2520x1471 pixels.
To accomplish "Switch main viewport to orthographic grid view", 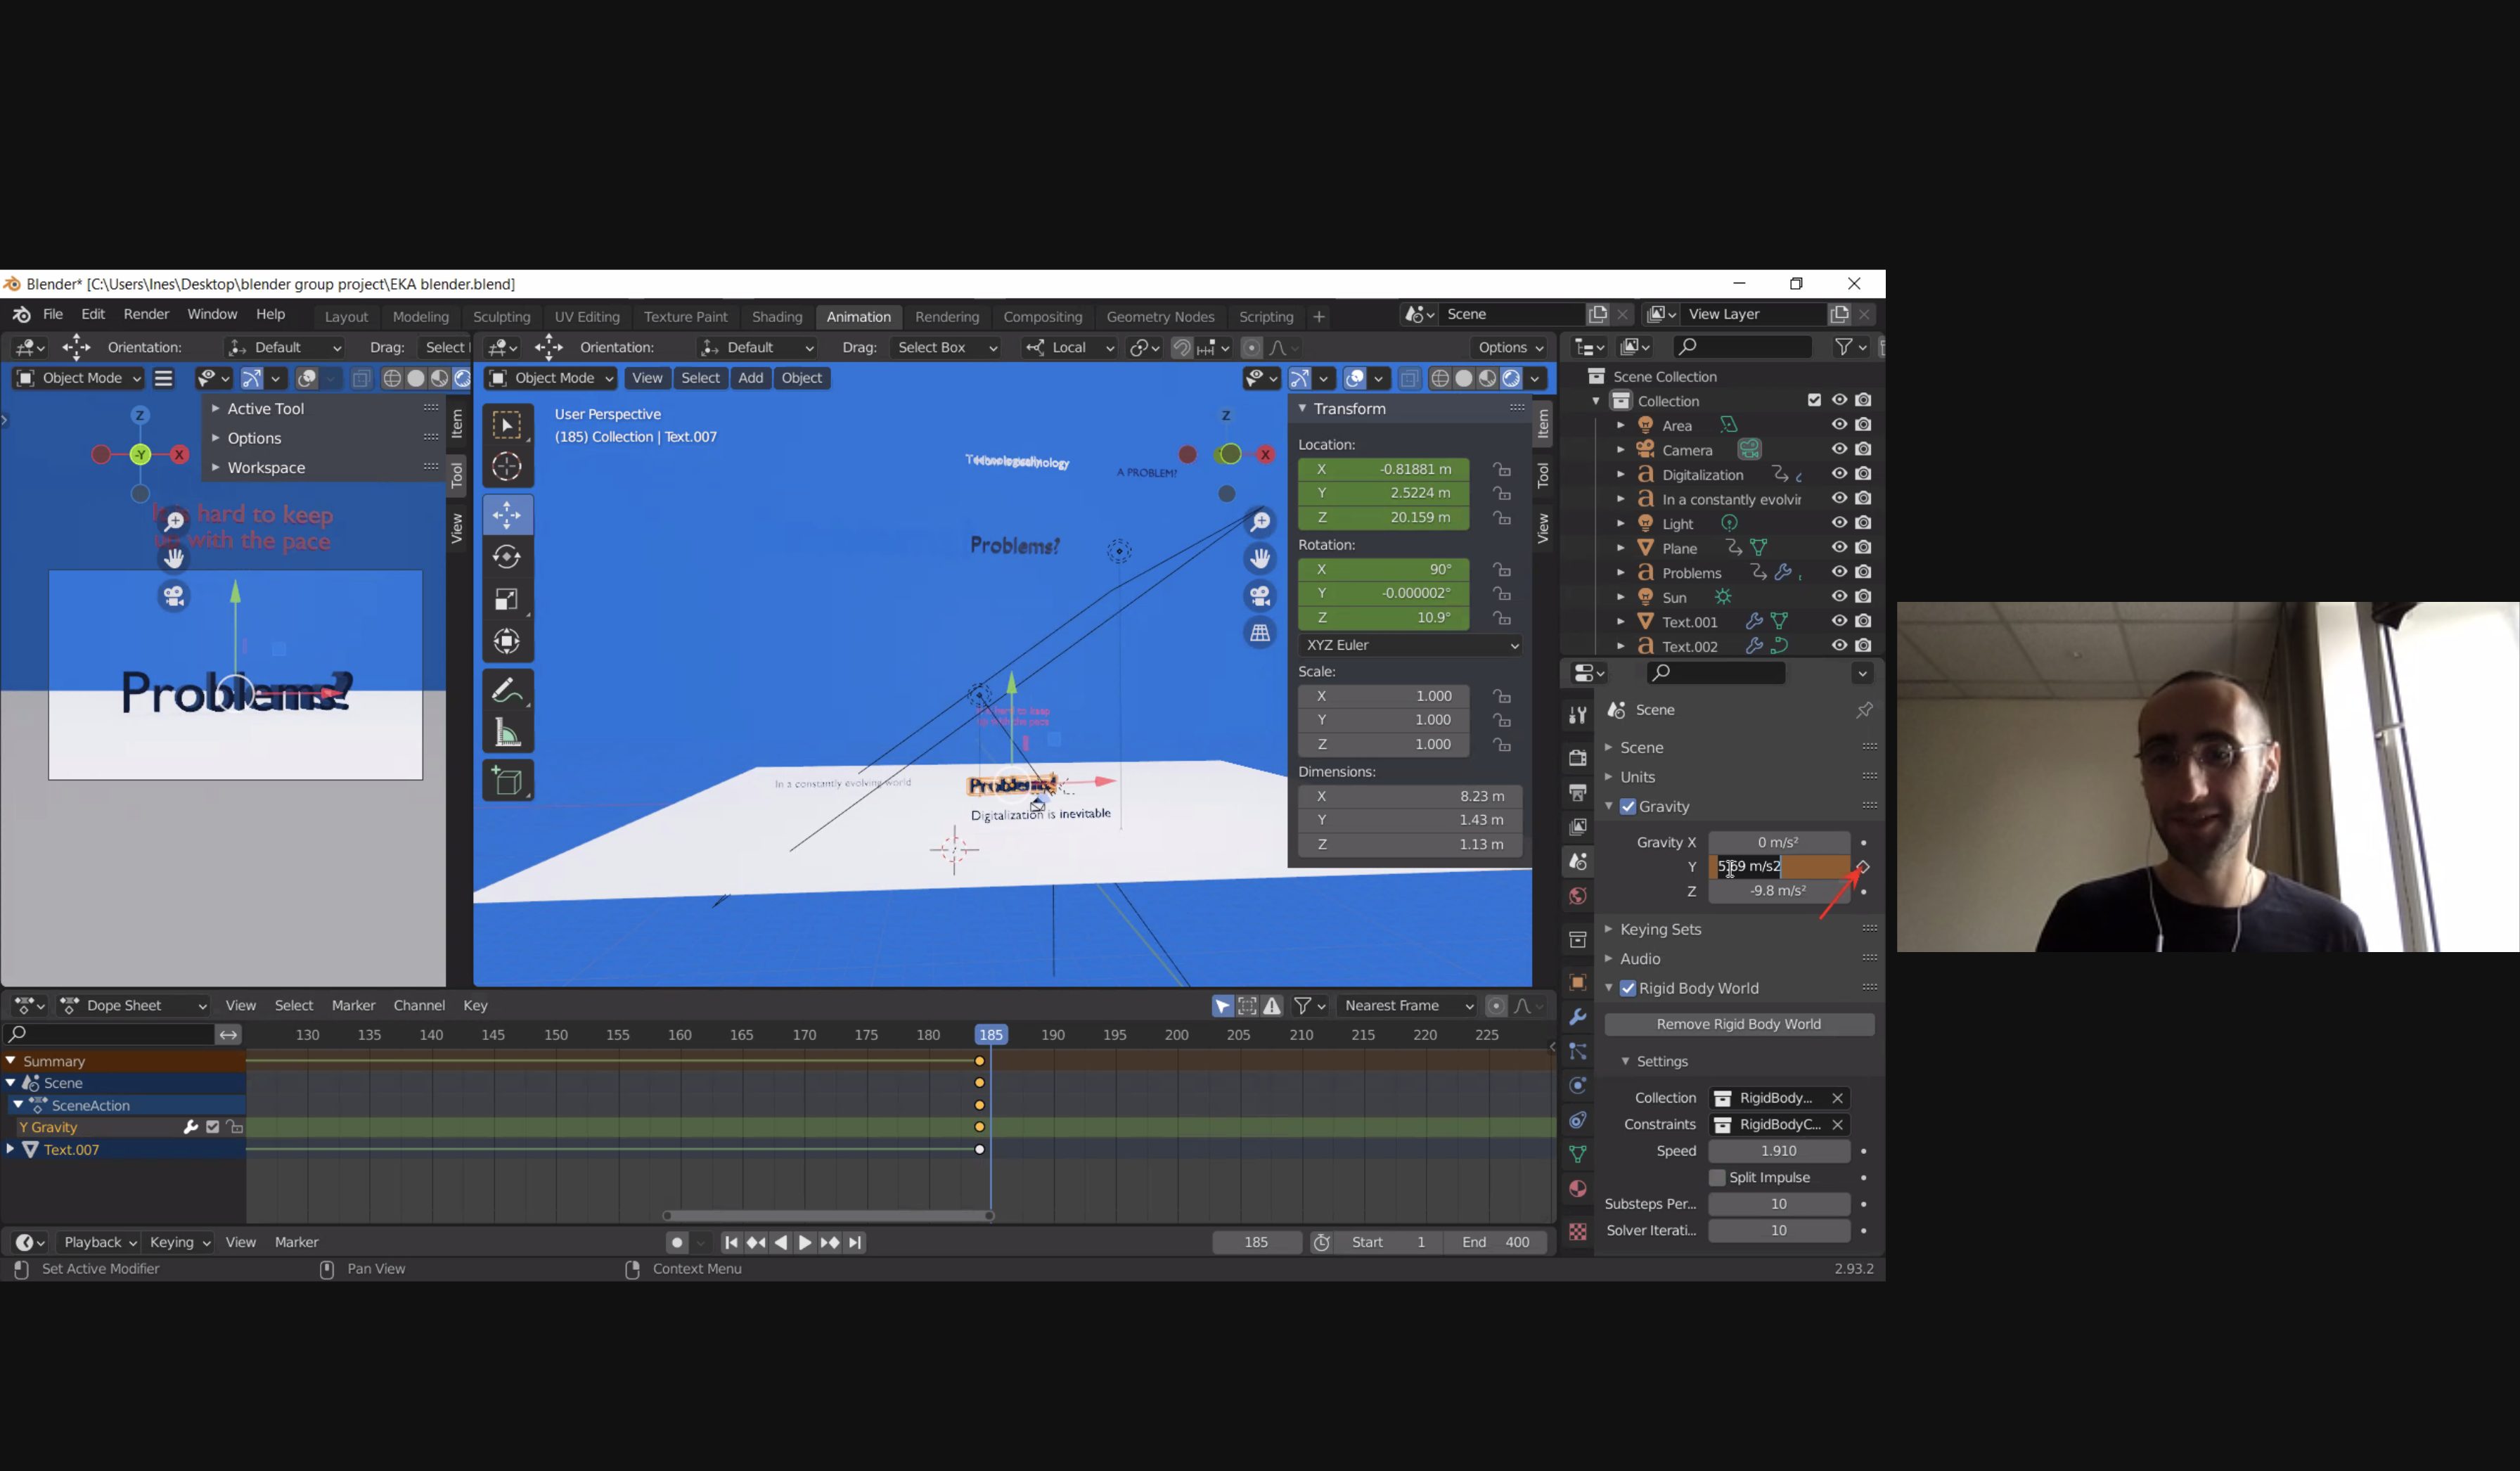I will click(x=1260, y=634).
